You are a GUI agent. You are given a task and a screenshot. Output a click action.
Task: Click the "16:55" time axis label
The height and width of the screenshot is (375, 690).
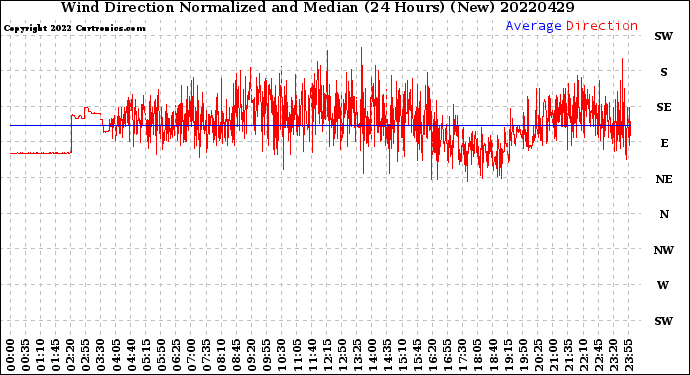coord(448,355)
